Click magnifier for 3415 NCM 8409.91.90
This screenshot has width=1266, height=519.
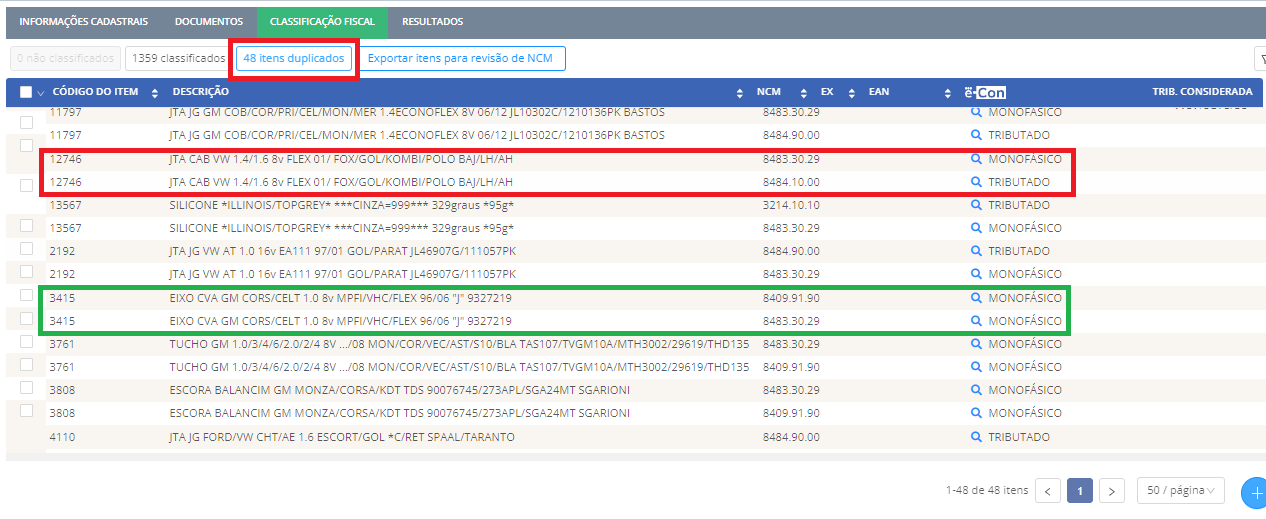coord(976,298)
